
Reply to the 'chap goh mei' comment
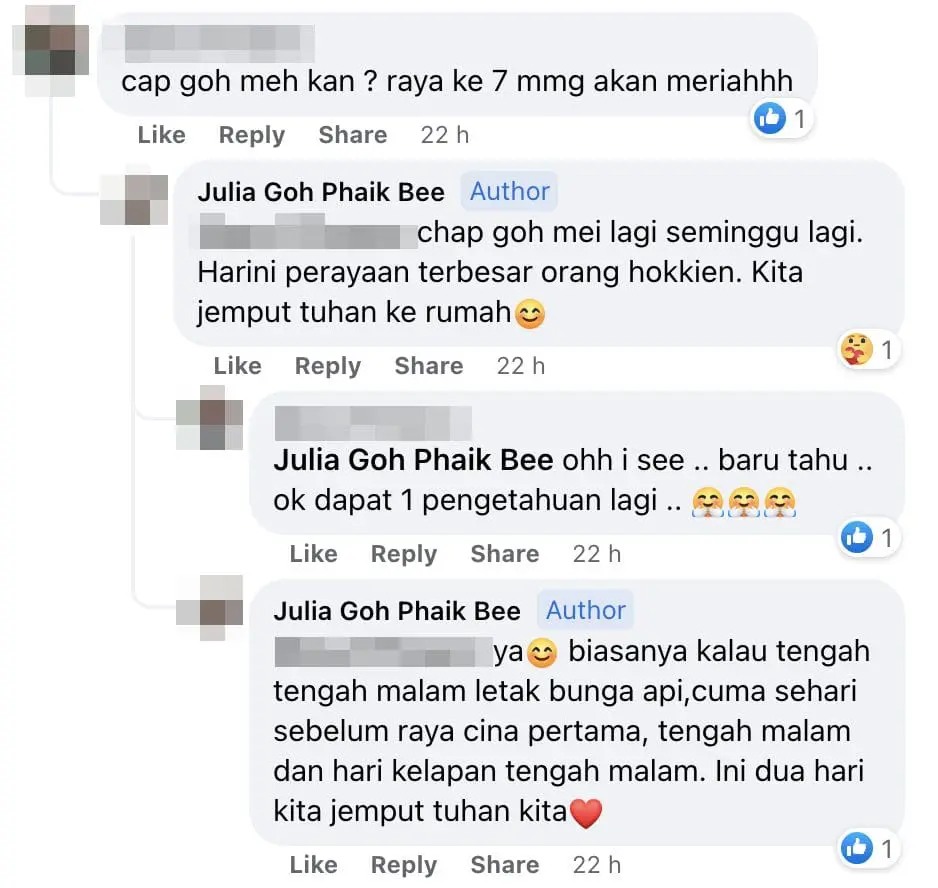pos(328,366)
